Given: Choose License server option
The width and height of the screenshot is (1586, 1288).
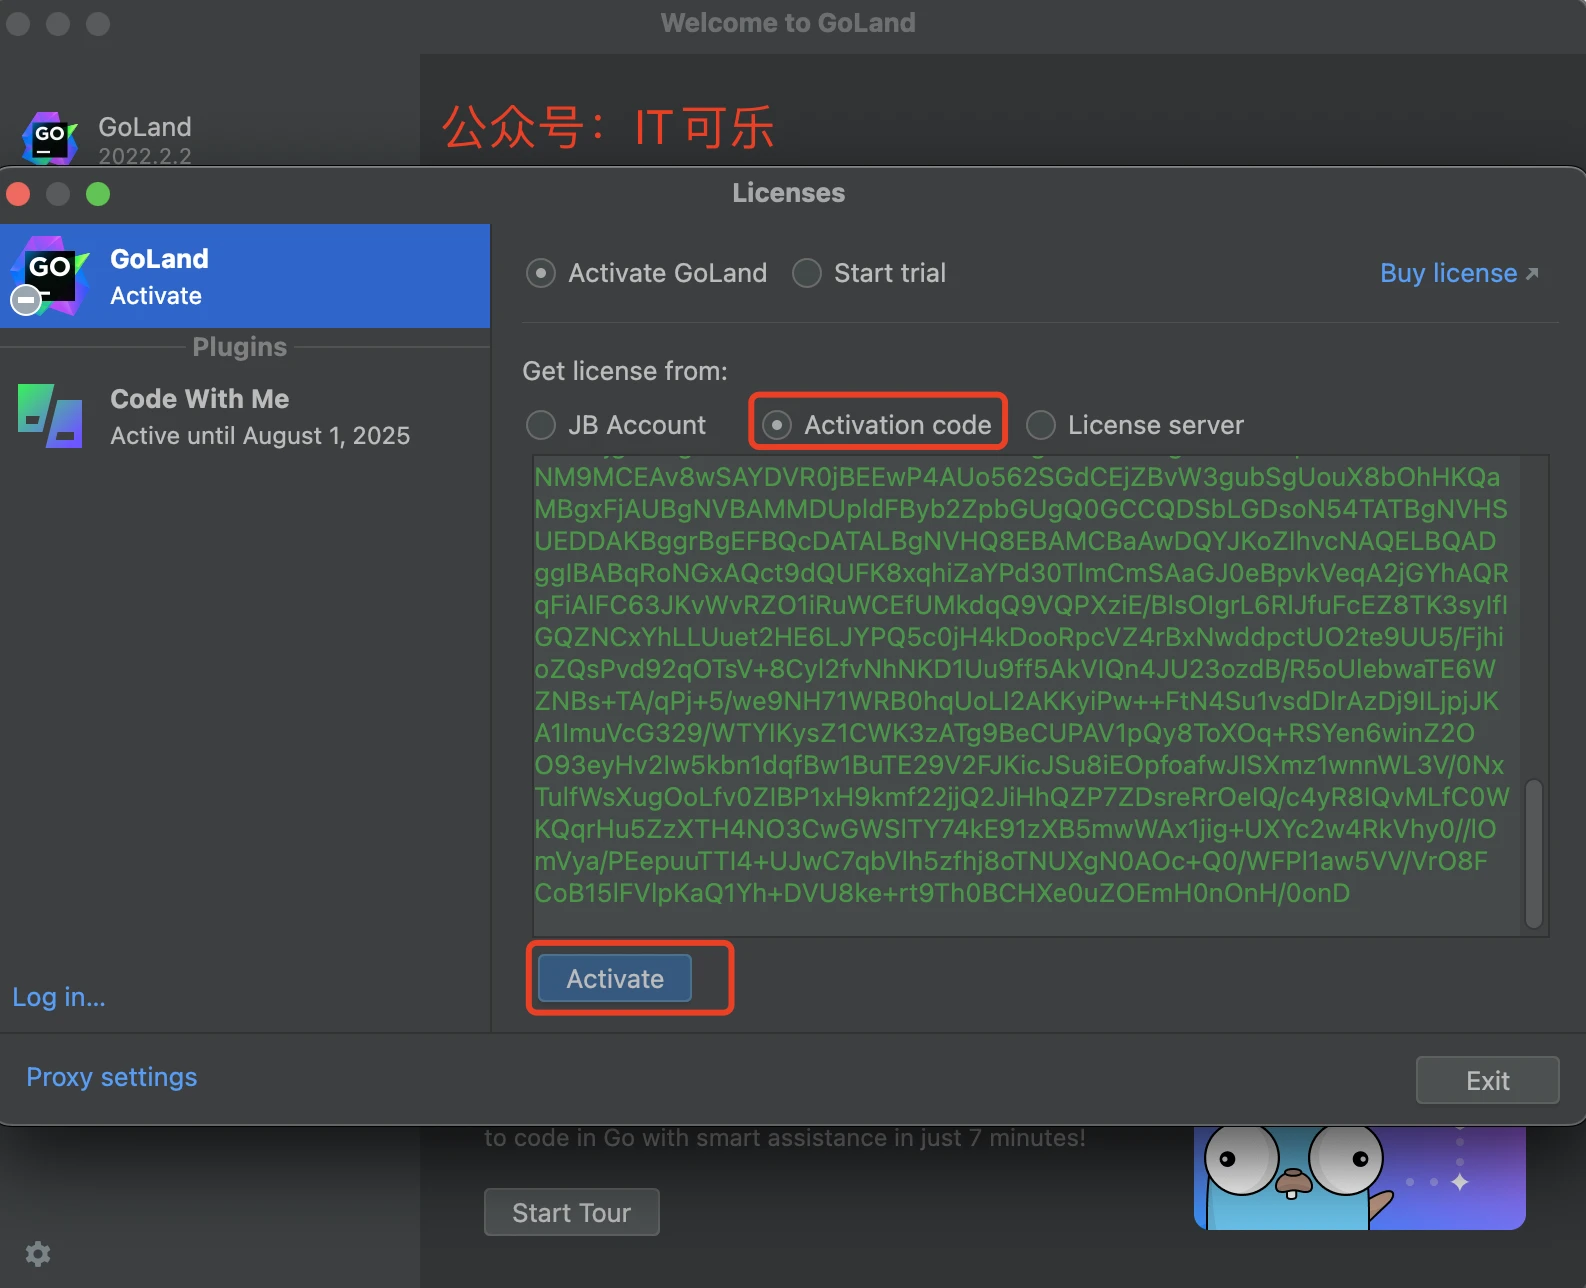Looking at the screenshot, I should [1041, 425].
